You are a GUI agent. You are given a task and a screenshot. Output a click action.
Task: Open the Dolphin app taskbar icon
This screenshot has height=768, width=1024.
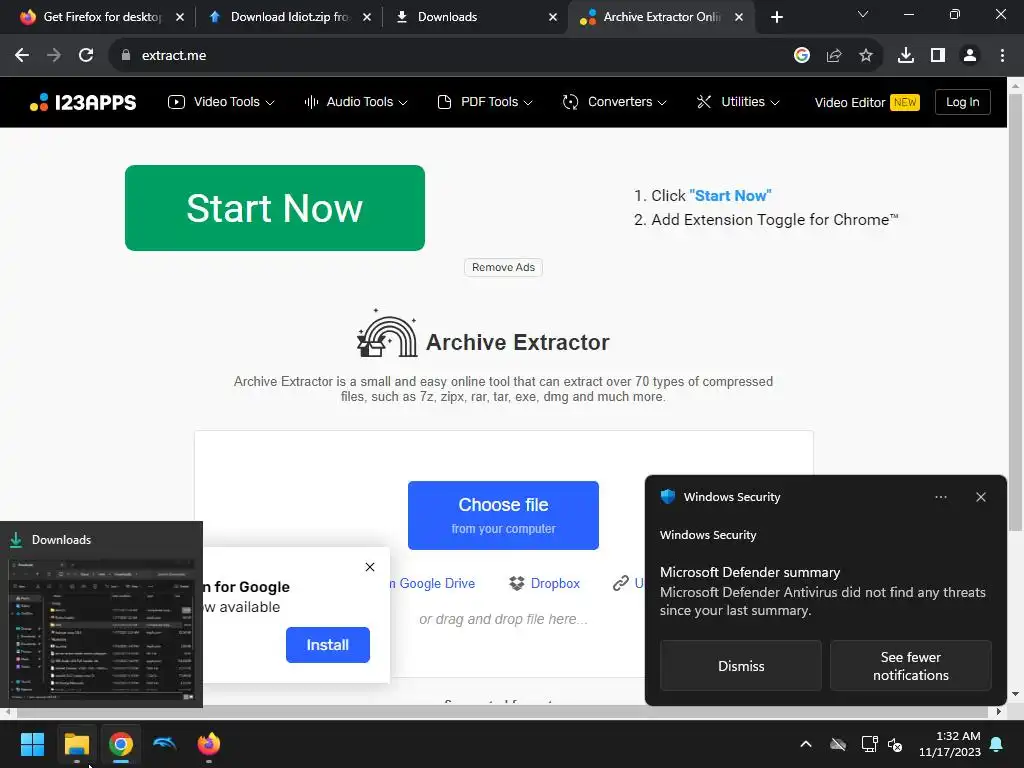click(165, 744)
